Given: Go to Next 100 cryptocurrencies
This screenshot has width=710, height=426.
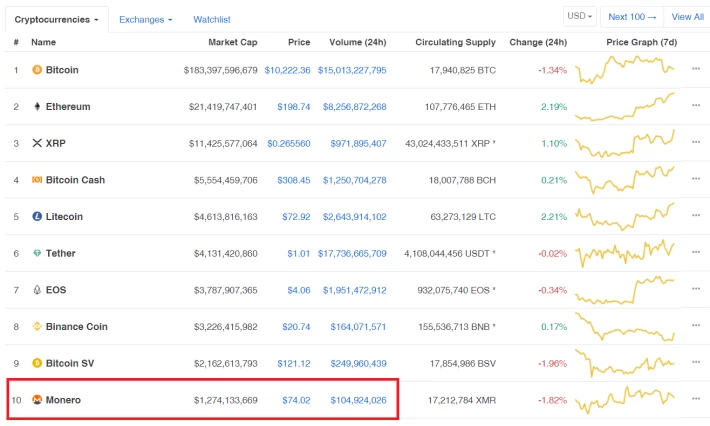Looking at the screenshot, I should [x=632, y=17].
